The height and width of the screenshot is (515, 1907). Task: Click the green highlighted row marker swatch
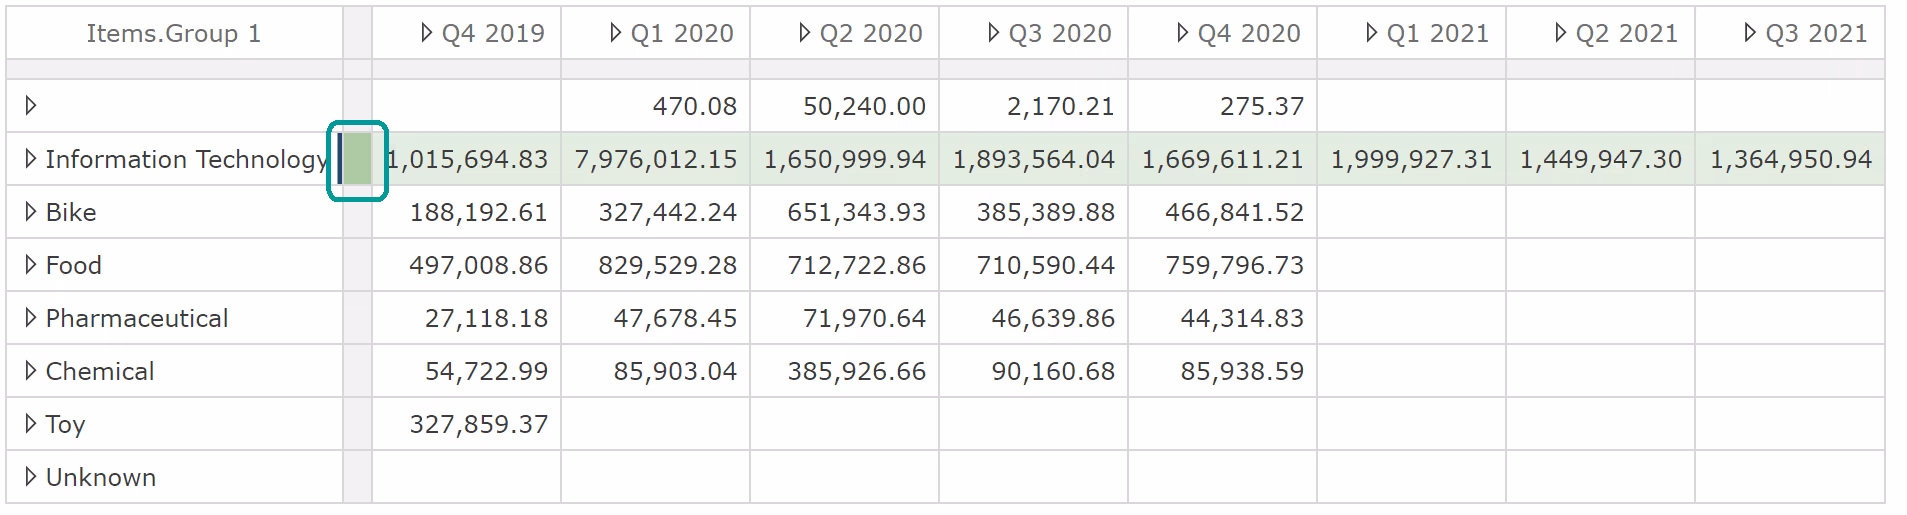tap(358, 160)
